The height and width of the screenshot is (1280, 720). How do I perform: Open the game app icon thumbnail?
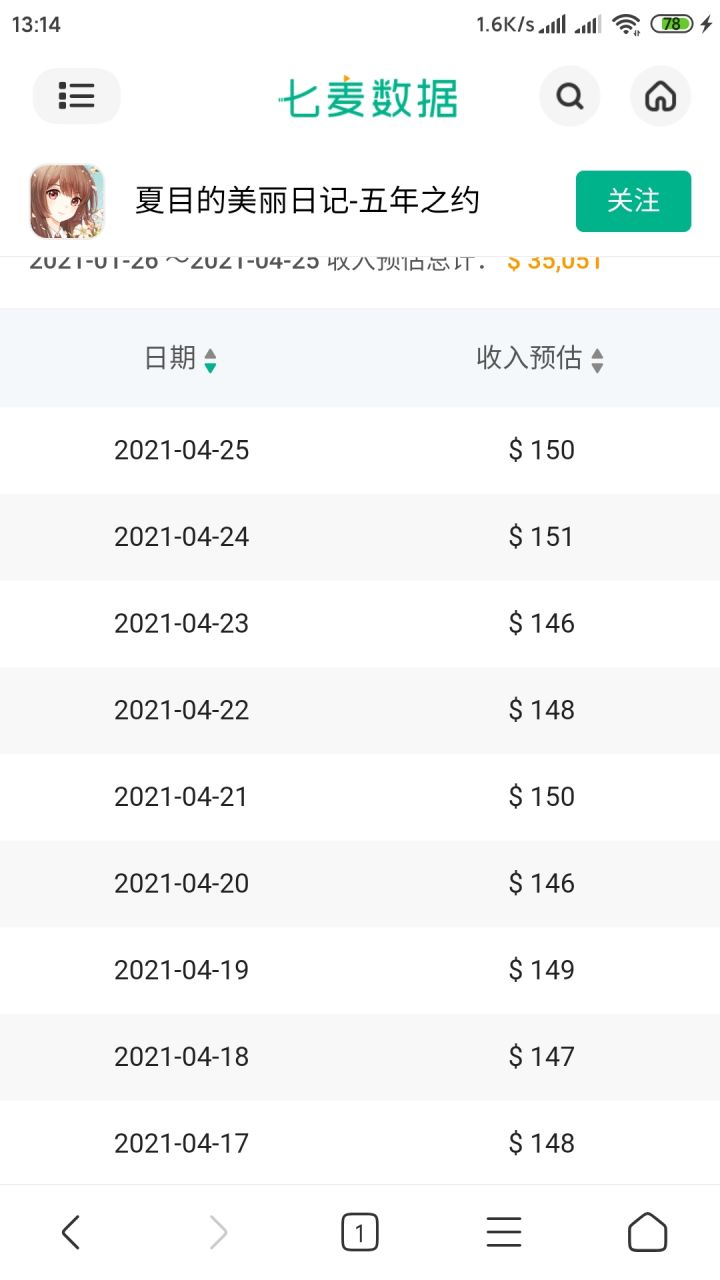tap(67, 201)
